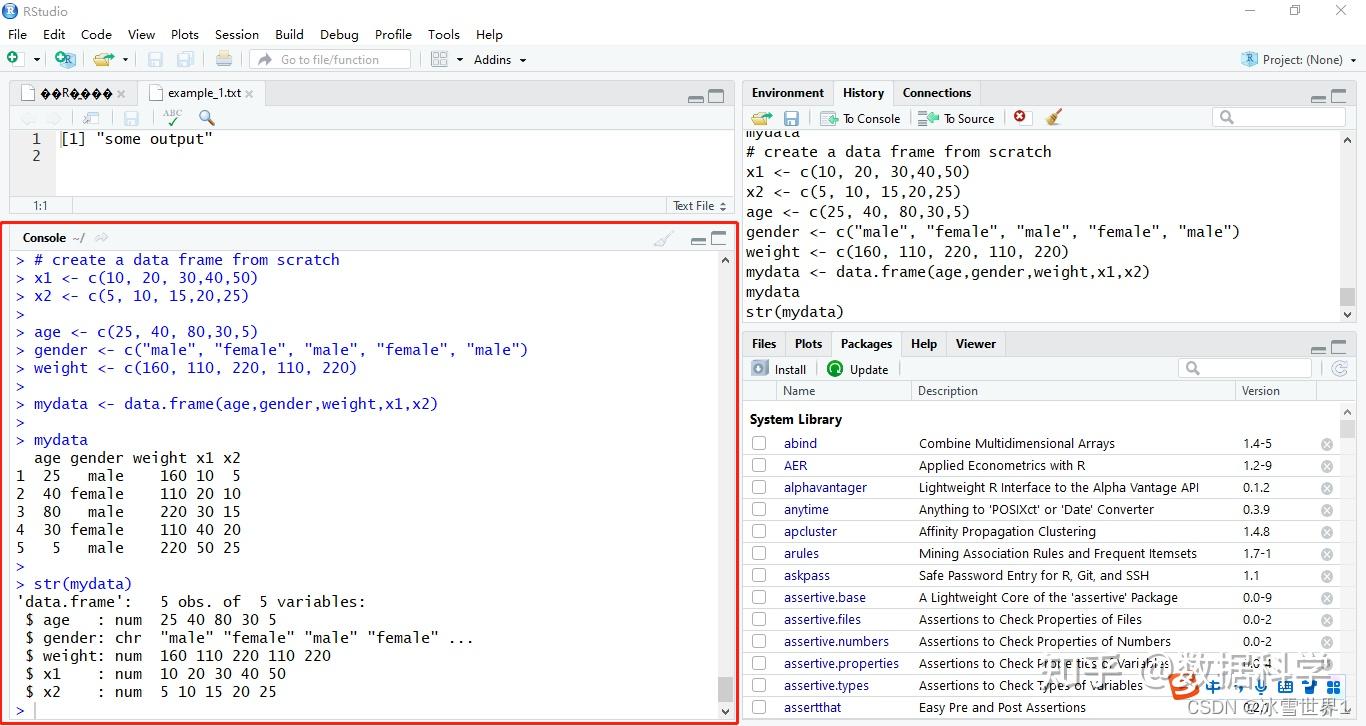Click the magnifier find icon in editor

pyautogui.click(x=206, y=118)
